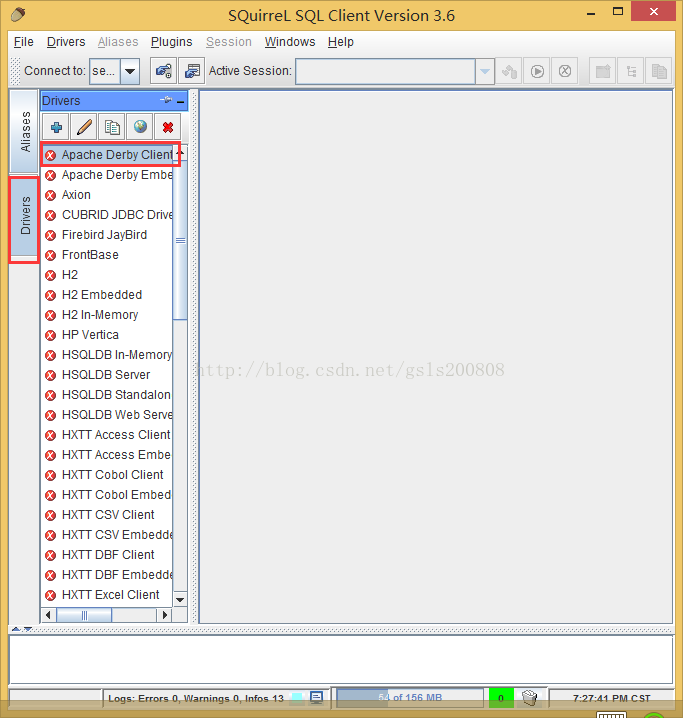
Task: Select Apache Derby Embedded driver
Action: pyautogui.click(x=108, y=175)
